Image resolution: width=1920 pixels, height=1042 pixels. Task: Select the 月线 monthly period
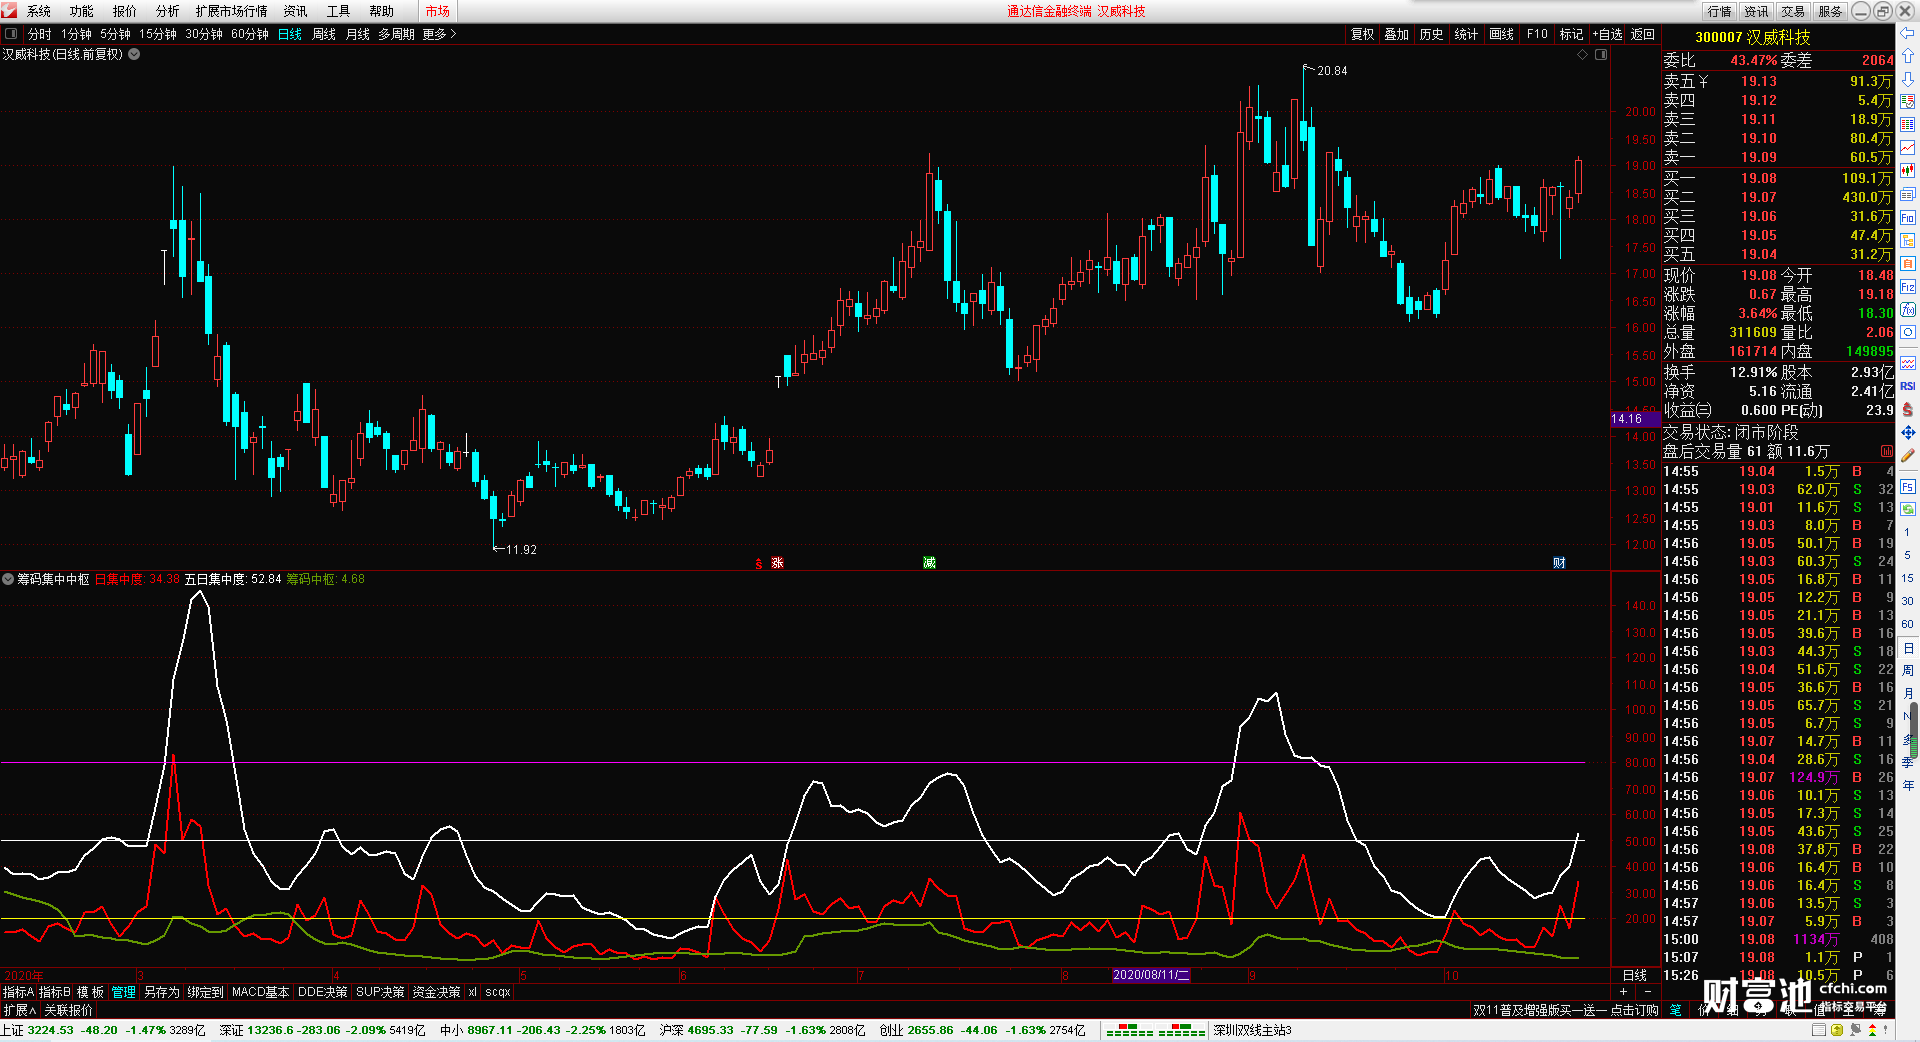(358, 34)
